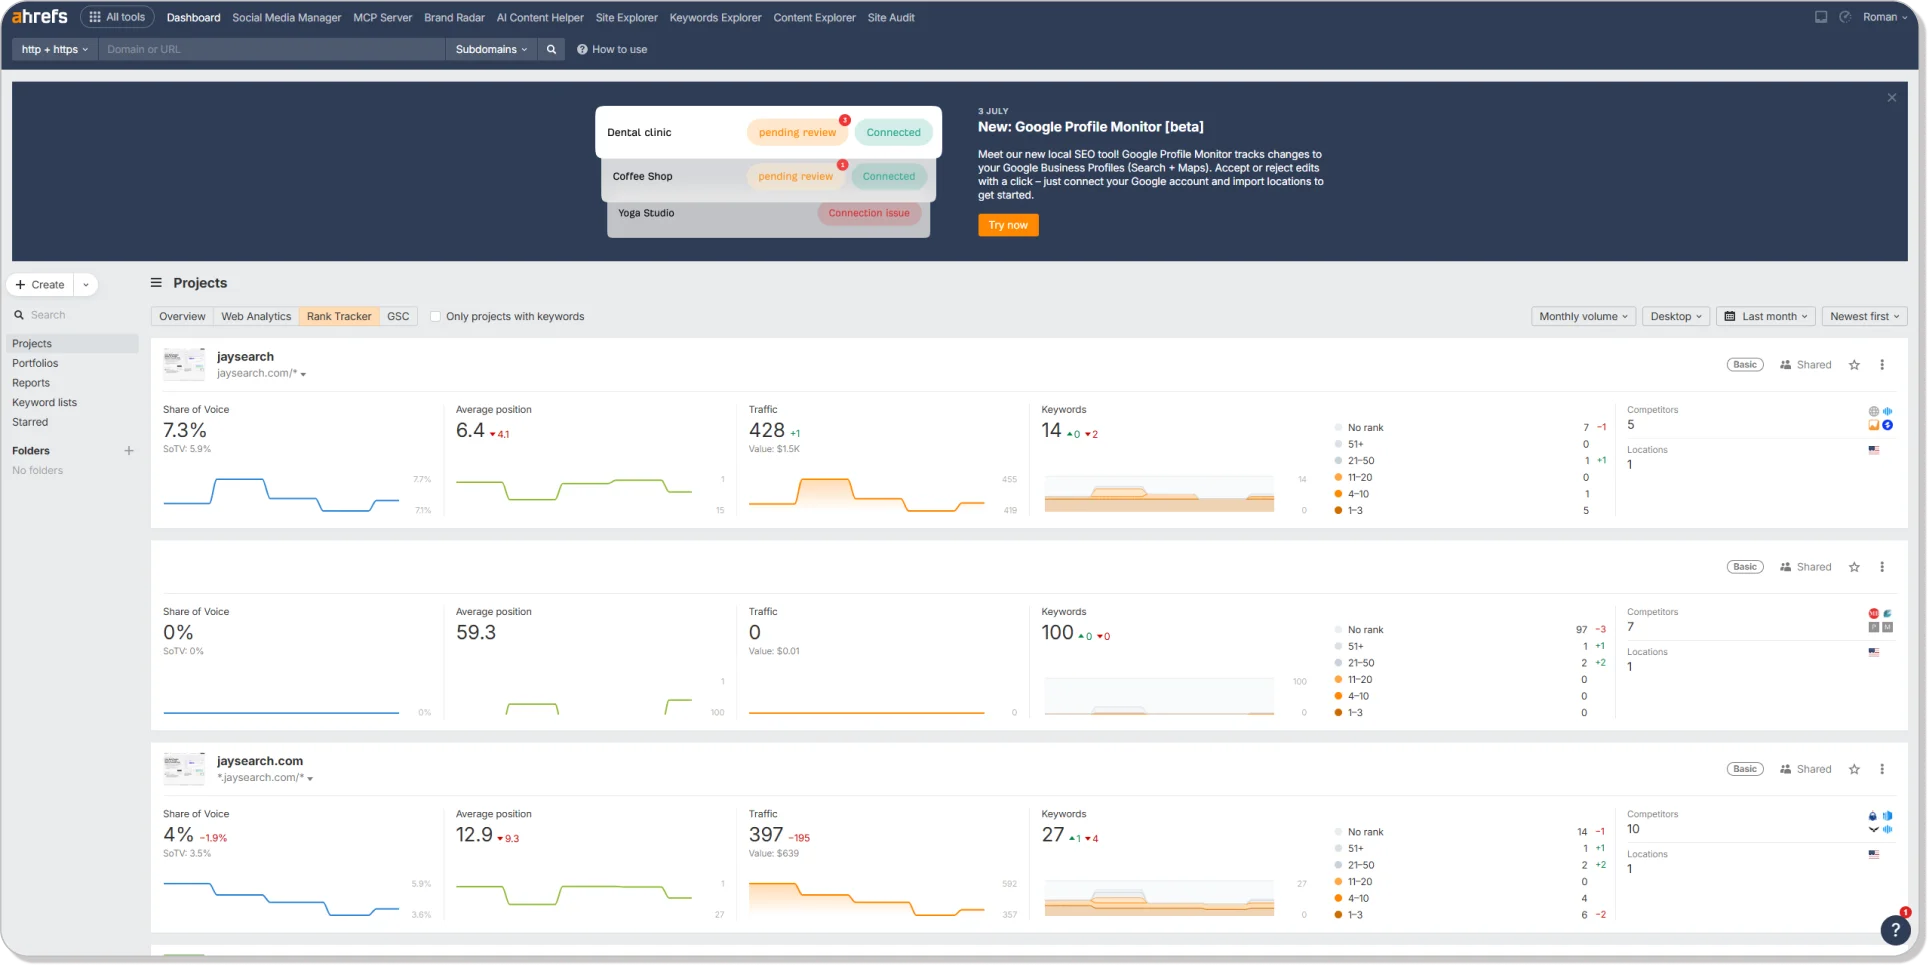Open search from the domain input toolbar

point(551,48)
